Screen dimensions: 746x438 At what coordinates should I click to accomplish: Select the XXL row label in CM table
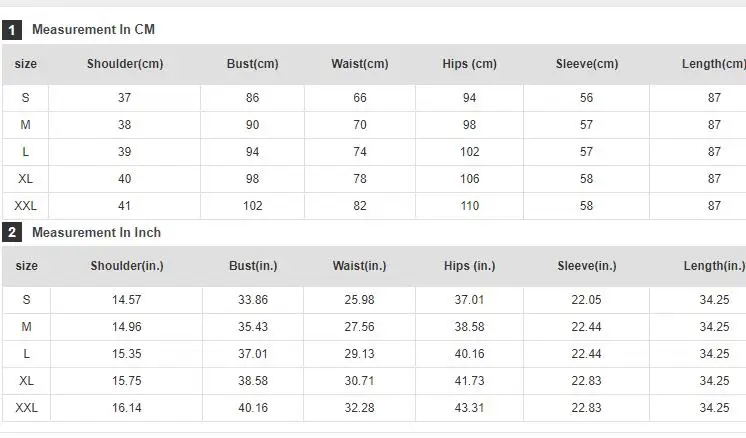26,206
